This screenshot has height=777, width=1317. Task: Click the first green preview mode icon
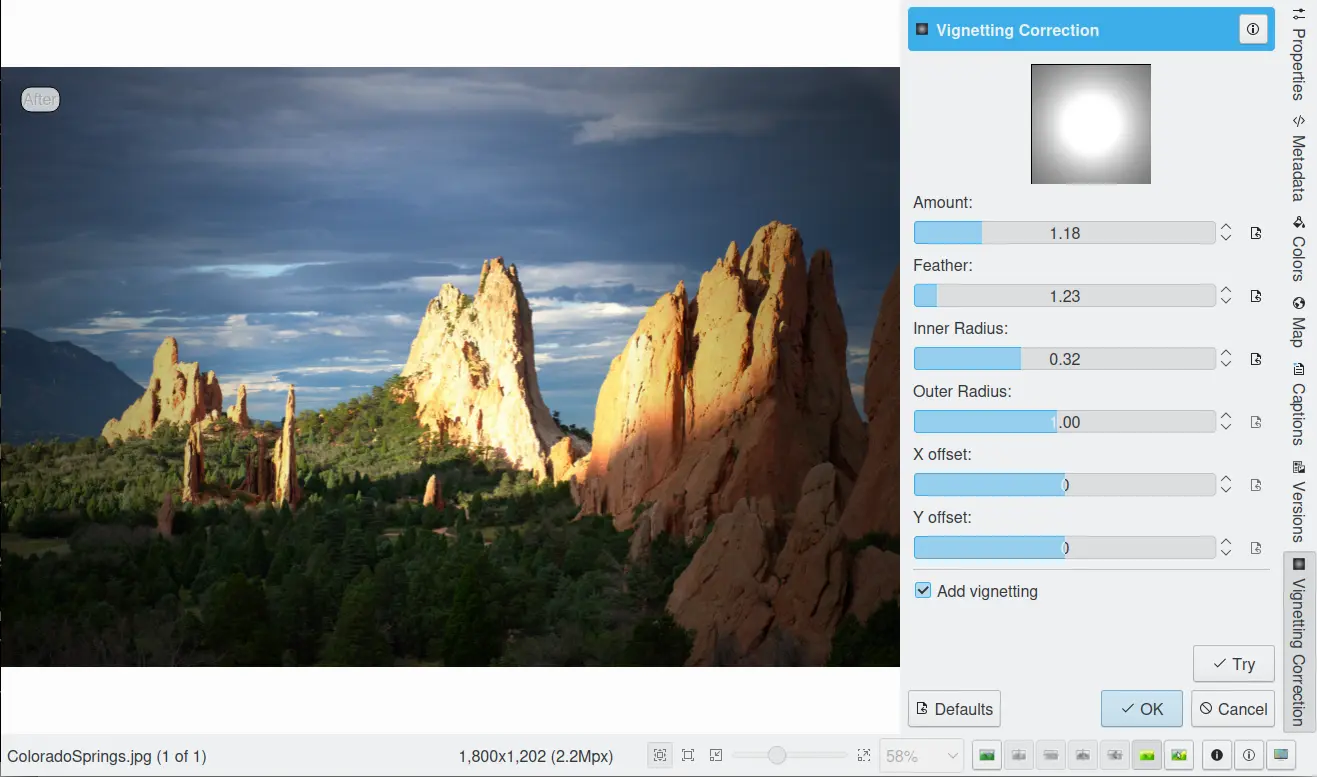(987, 756)
